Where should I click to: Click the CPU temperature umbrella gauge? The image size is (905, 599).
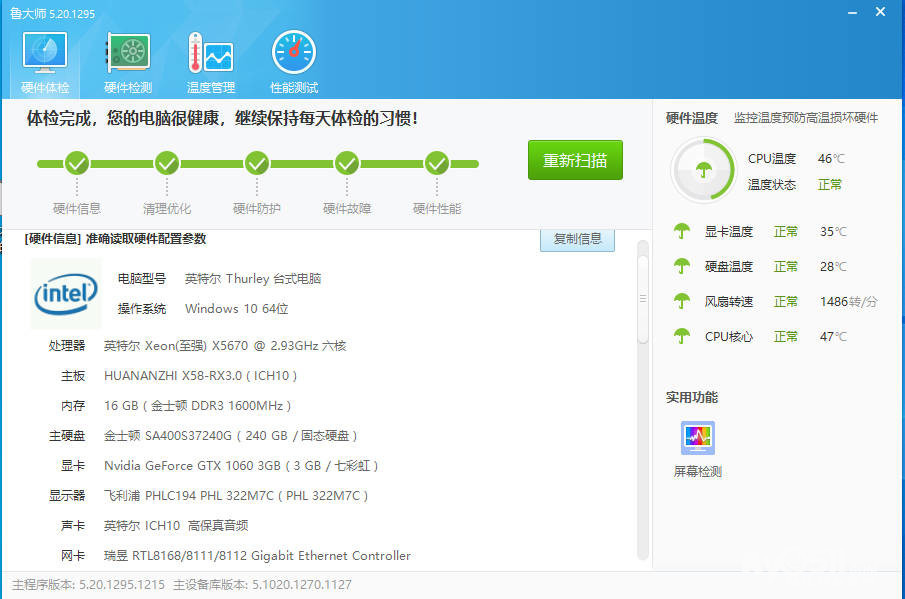pyautogui.click(x=703, y=171)
